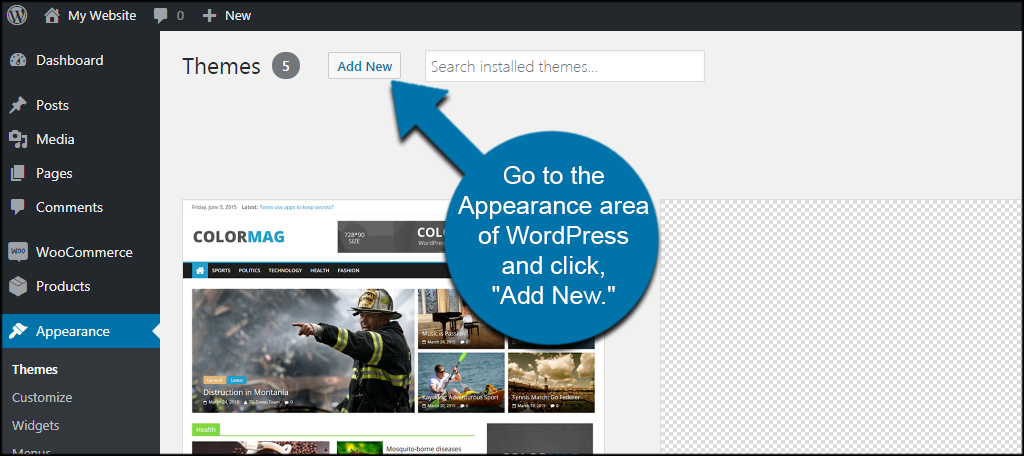Click the WooCommerce sidebar icon

point(17,252)
